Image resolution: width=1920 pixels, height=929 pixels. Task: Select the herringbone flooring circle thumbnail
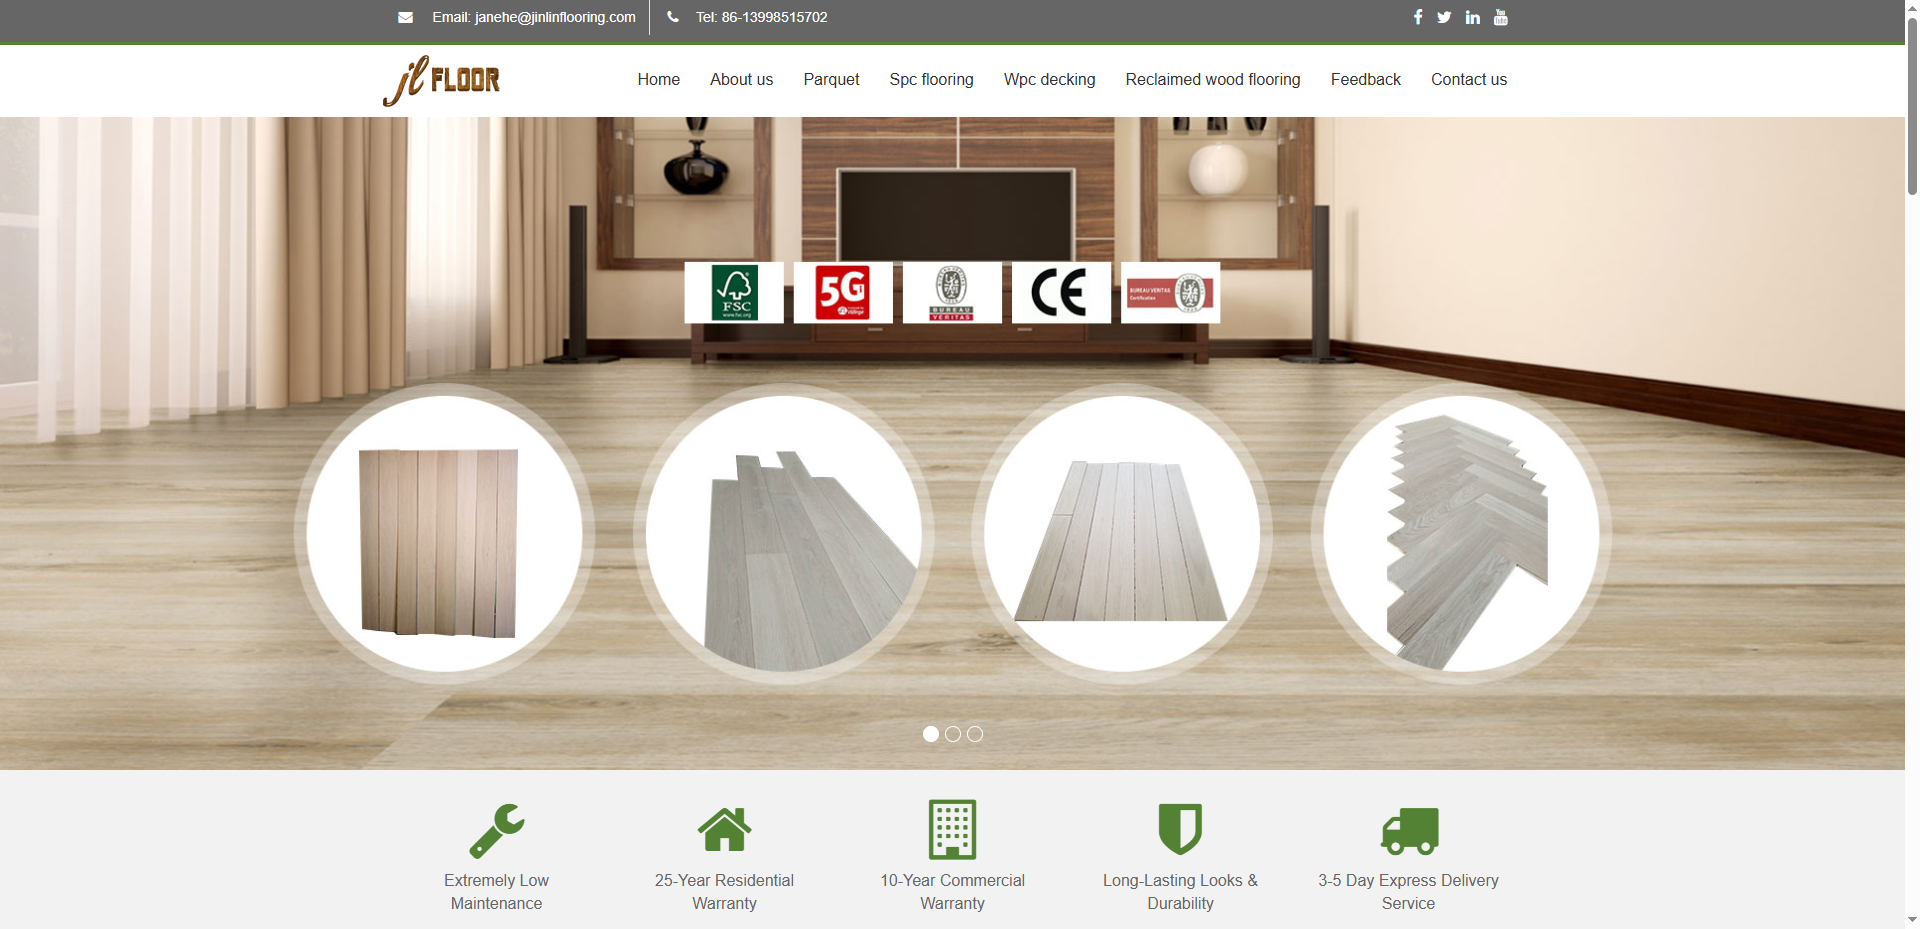point(1461,534)
